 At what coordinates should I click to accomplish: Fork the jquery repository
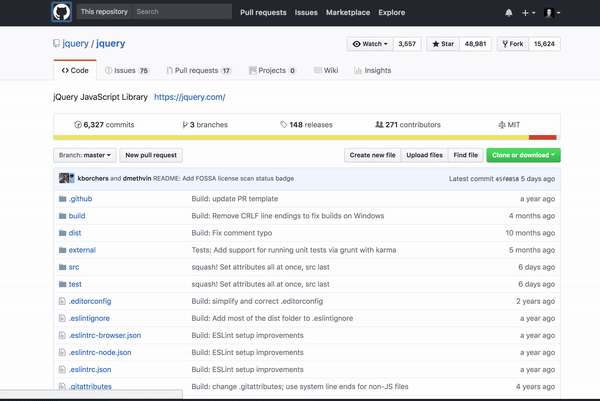pos(514,44)
